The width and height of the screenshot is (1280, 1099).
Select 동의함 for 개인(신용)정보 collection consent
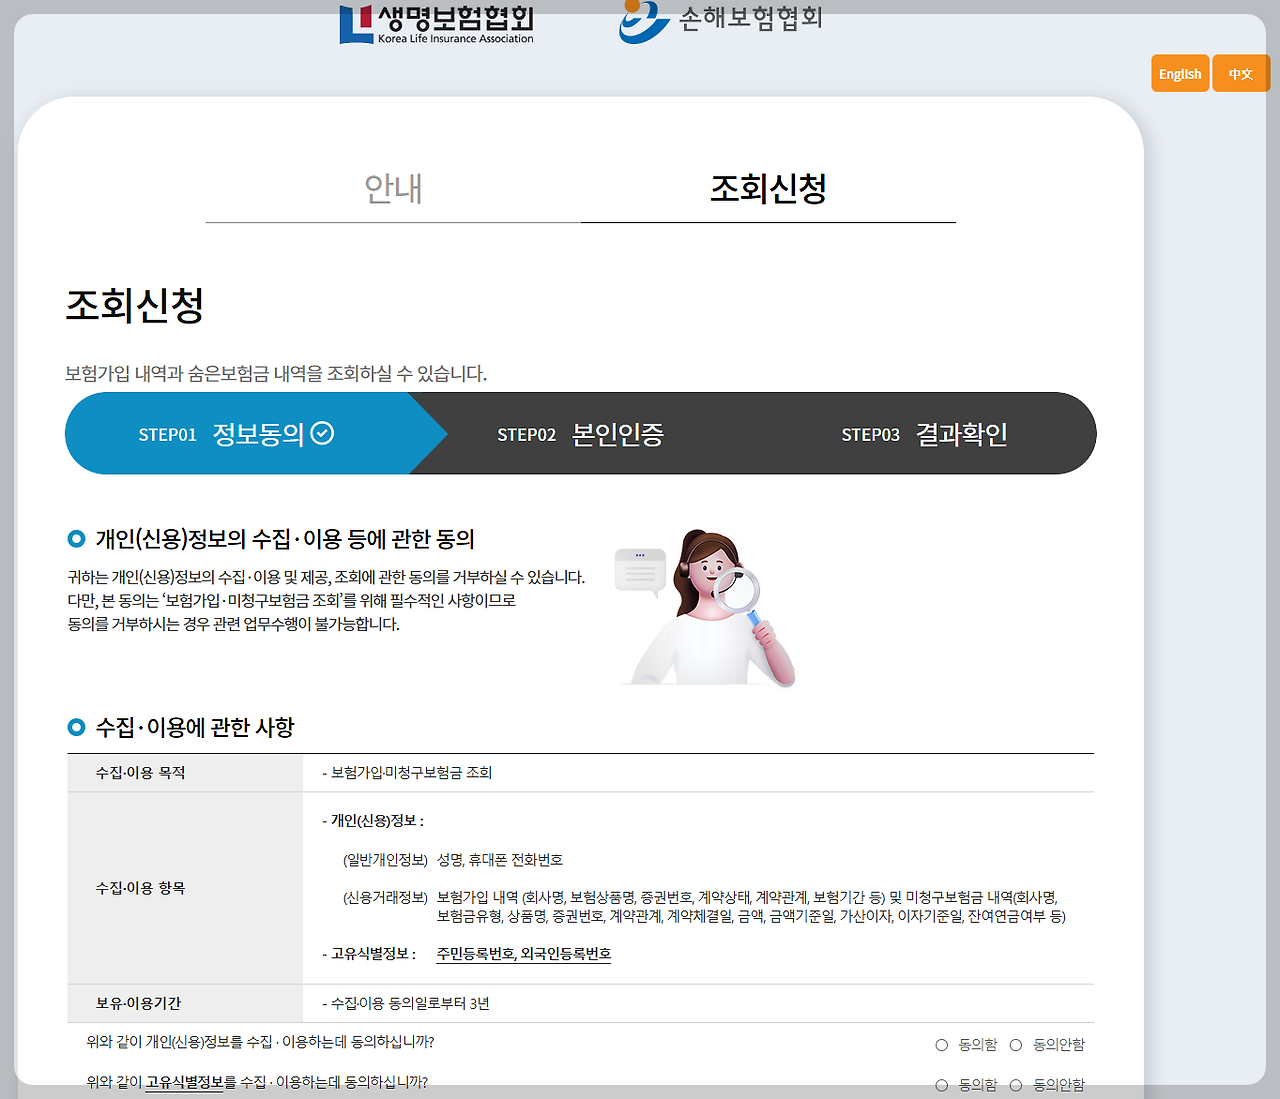(x=941, y=1044)
